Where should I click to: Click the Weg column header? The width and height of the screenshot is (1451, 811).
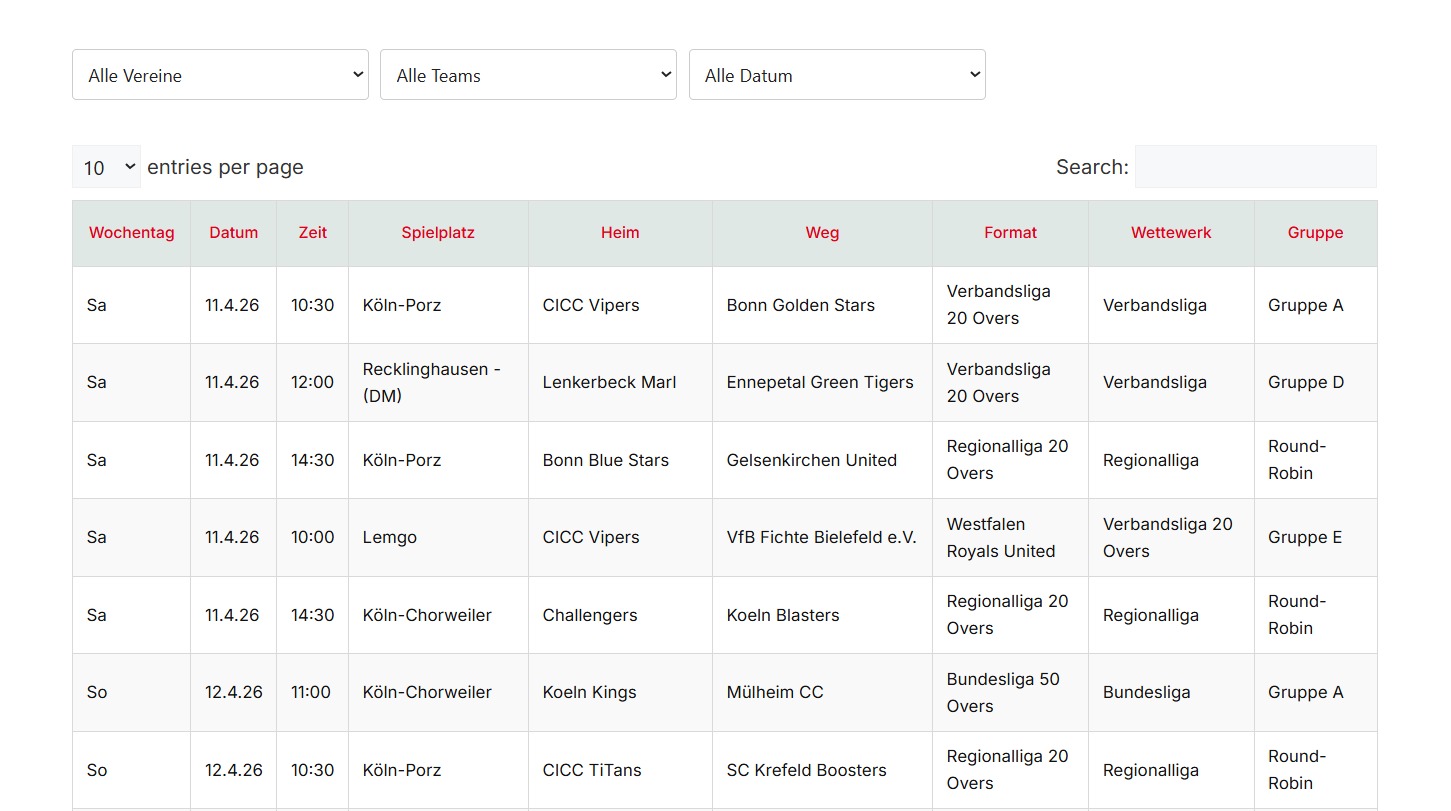[x=822, y=233]
